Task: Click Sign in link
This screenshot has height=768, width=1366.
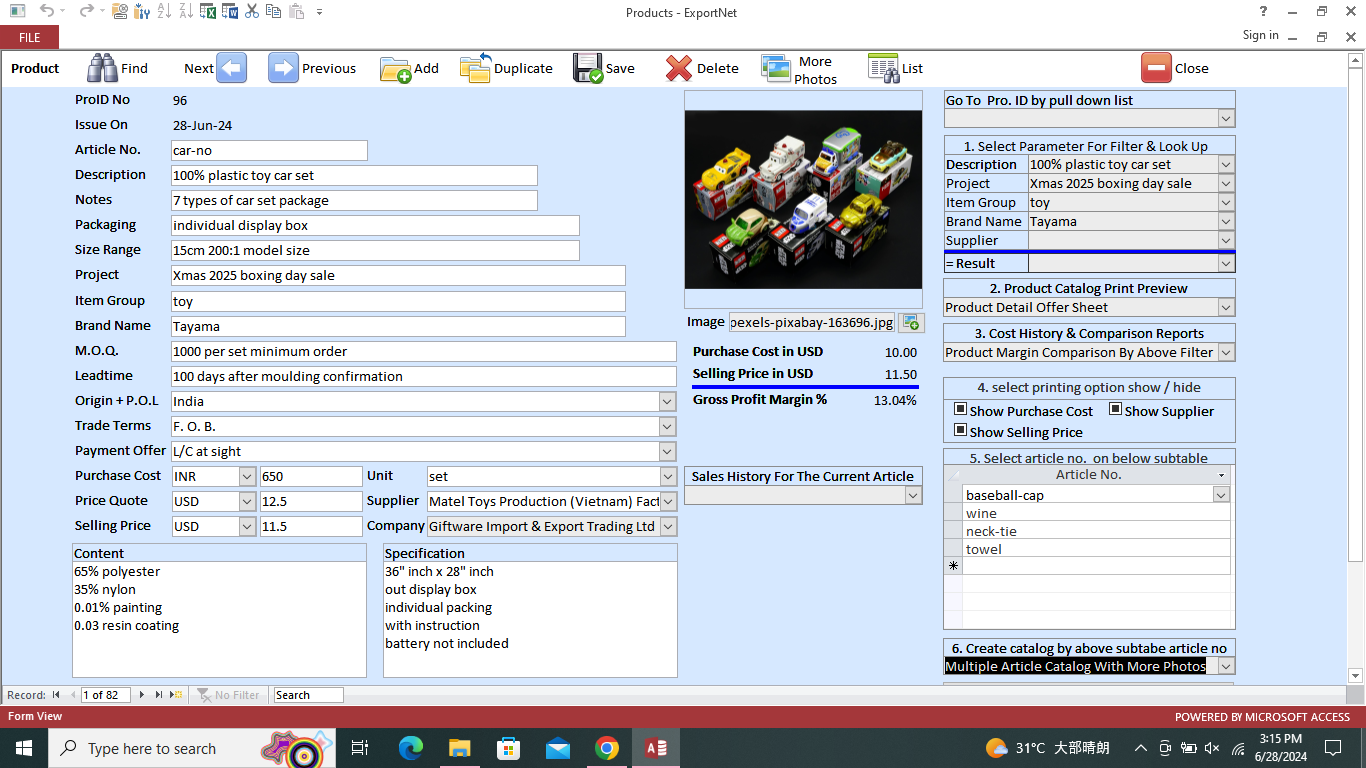Action: point(1260,35)
